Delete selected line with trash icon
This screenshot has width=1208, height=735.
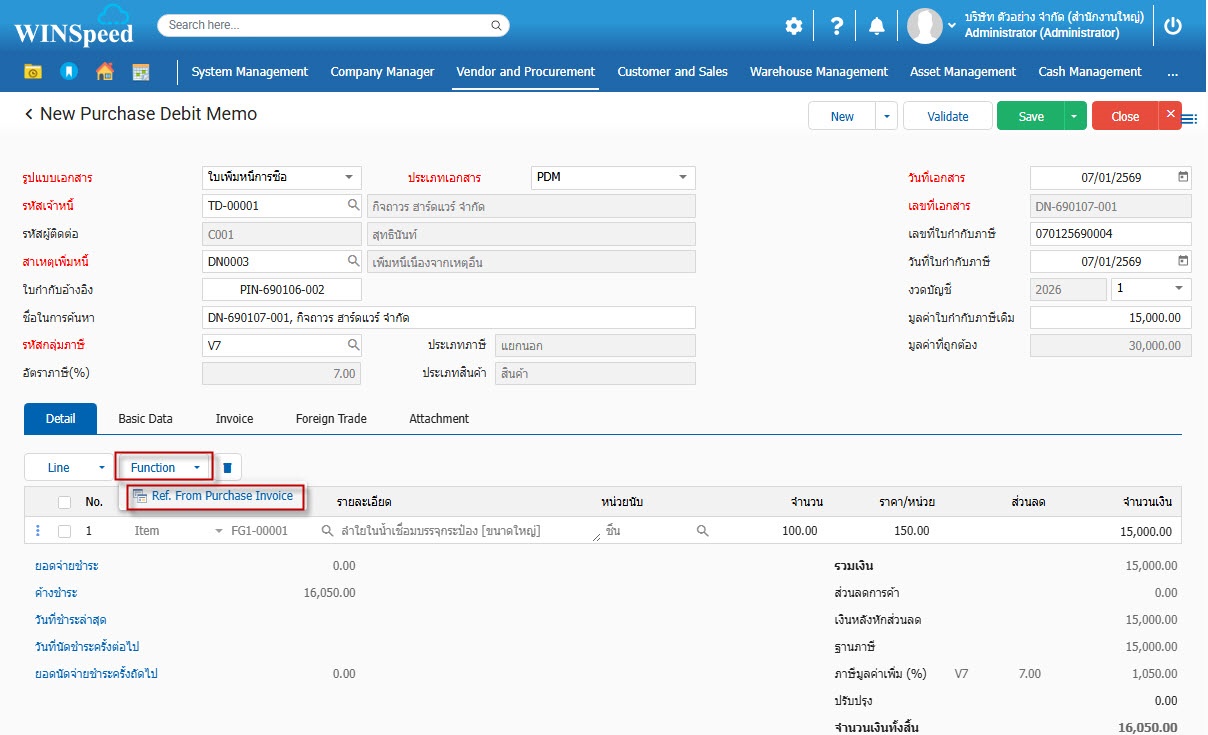(227, 468)
